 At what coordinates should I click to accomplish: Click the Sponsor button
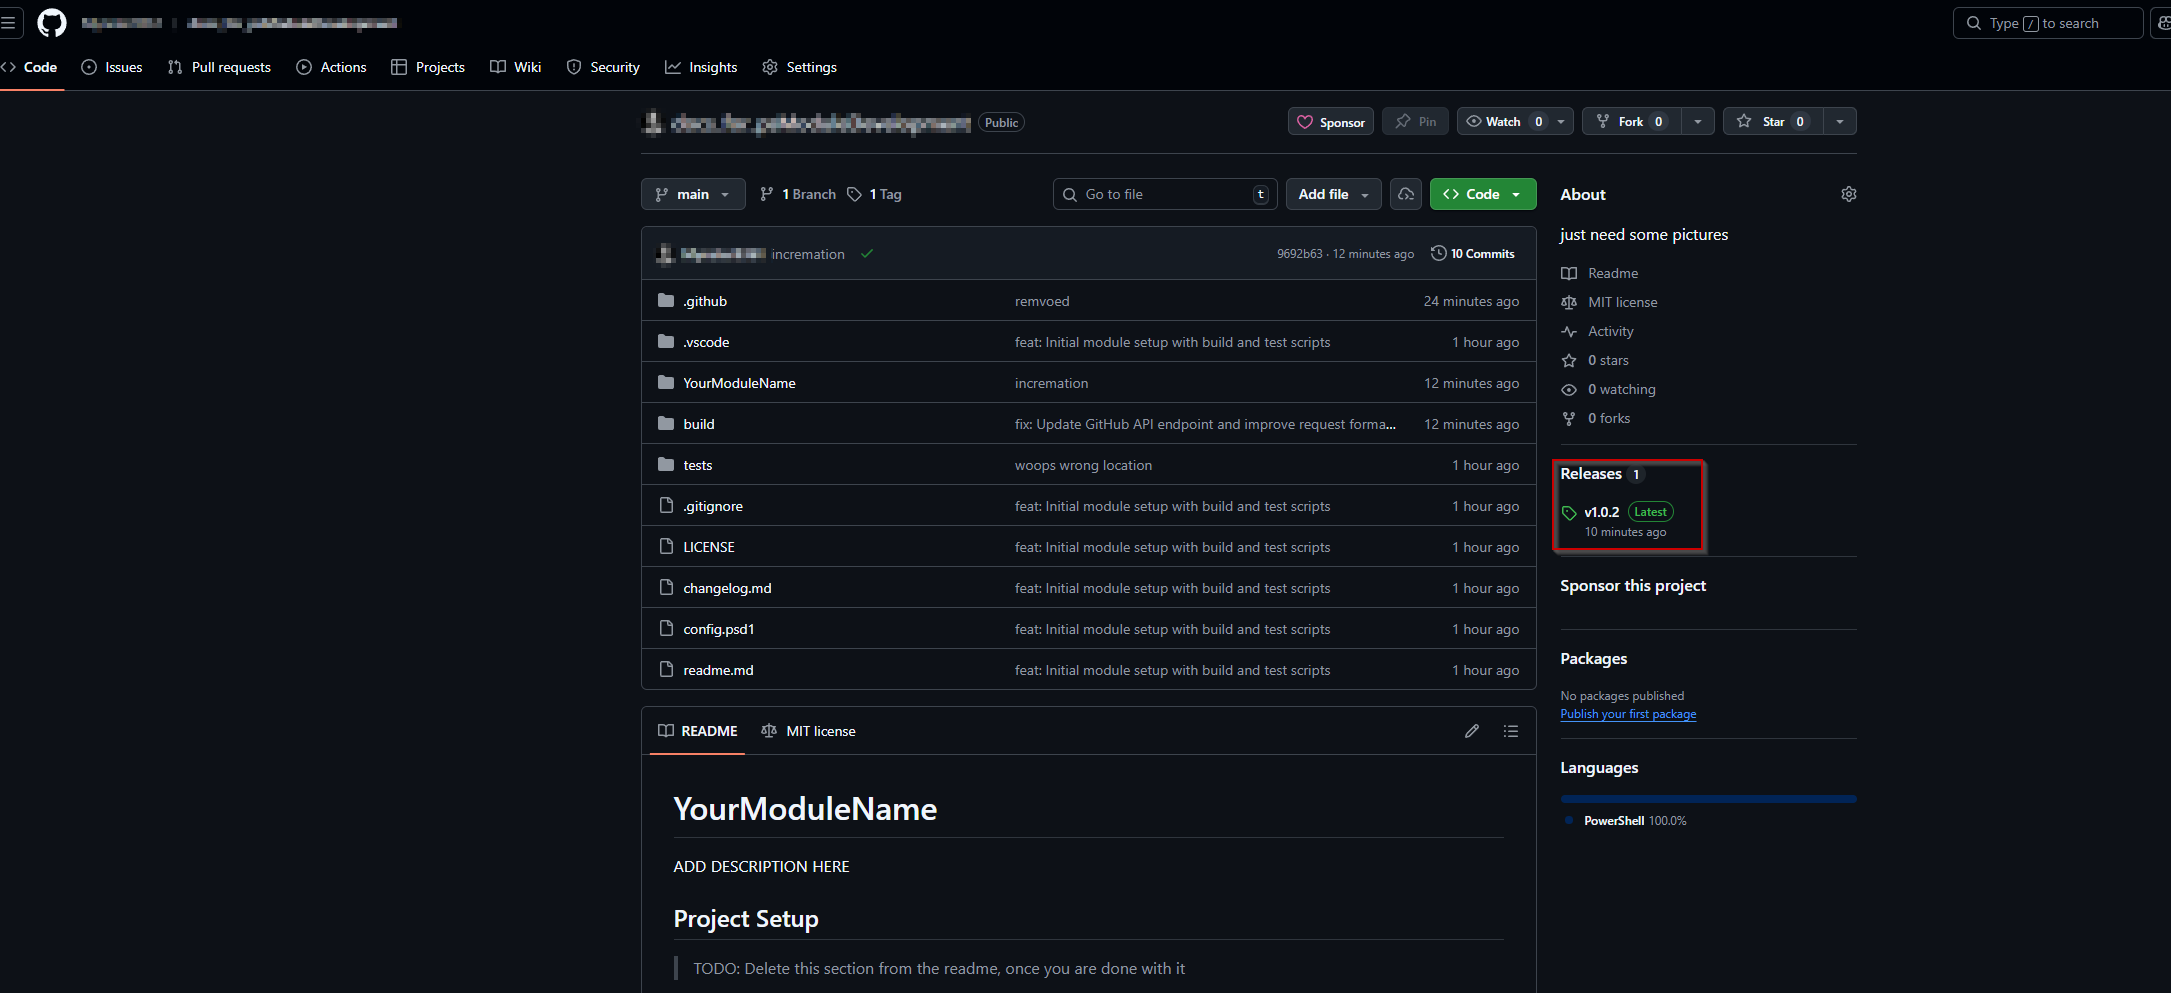[x=1330, y=121]
